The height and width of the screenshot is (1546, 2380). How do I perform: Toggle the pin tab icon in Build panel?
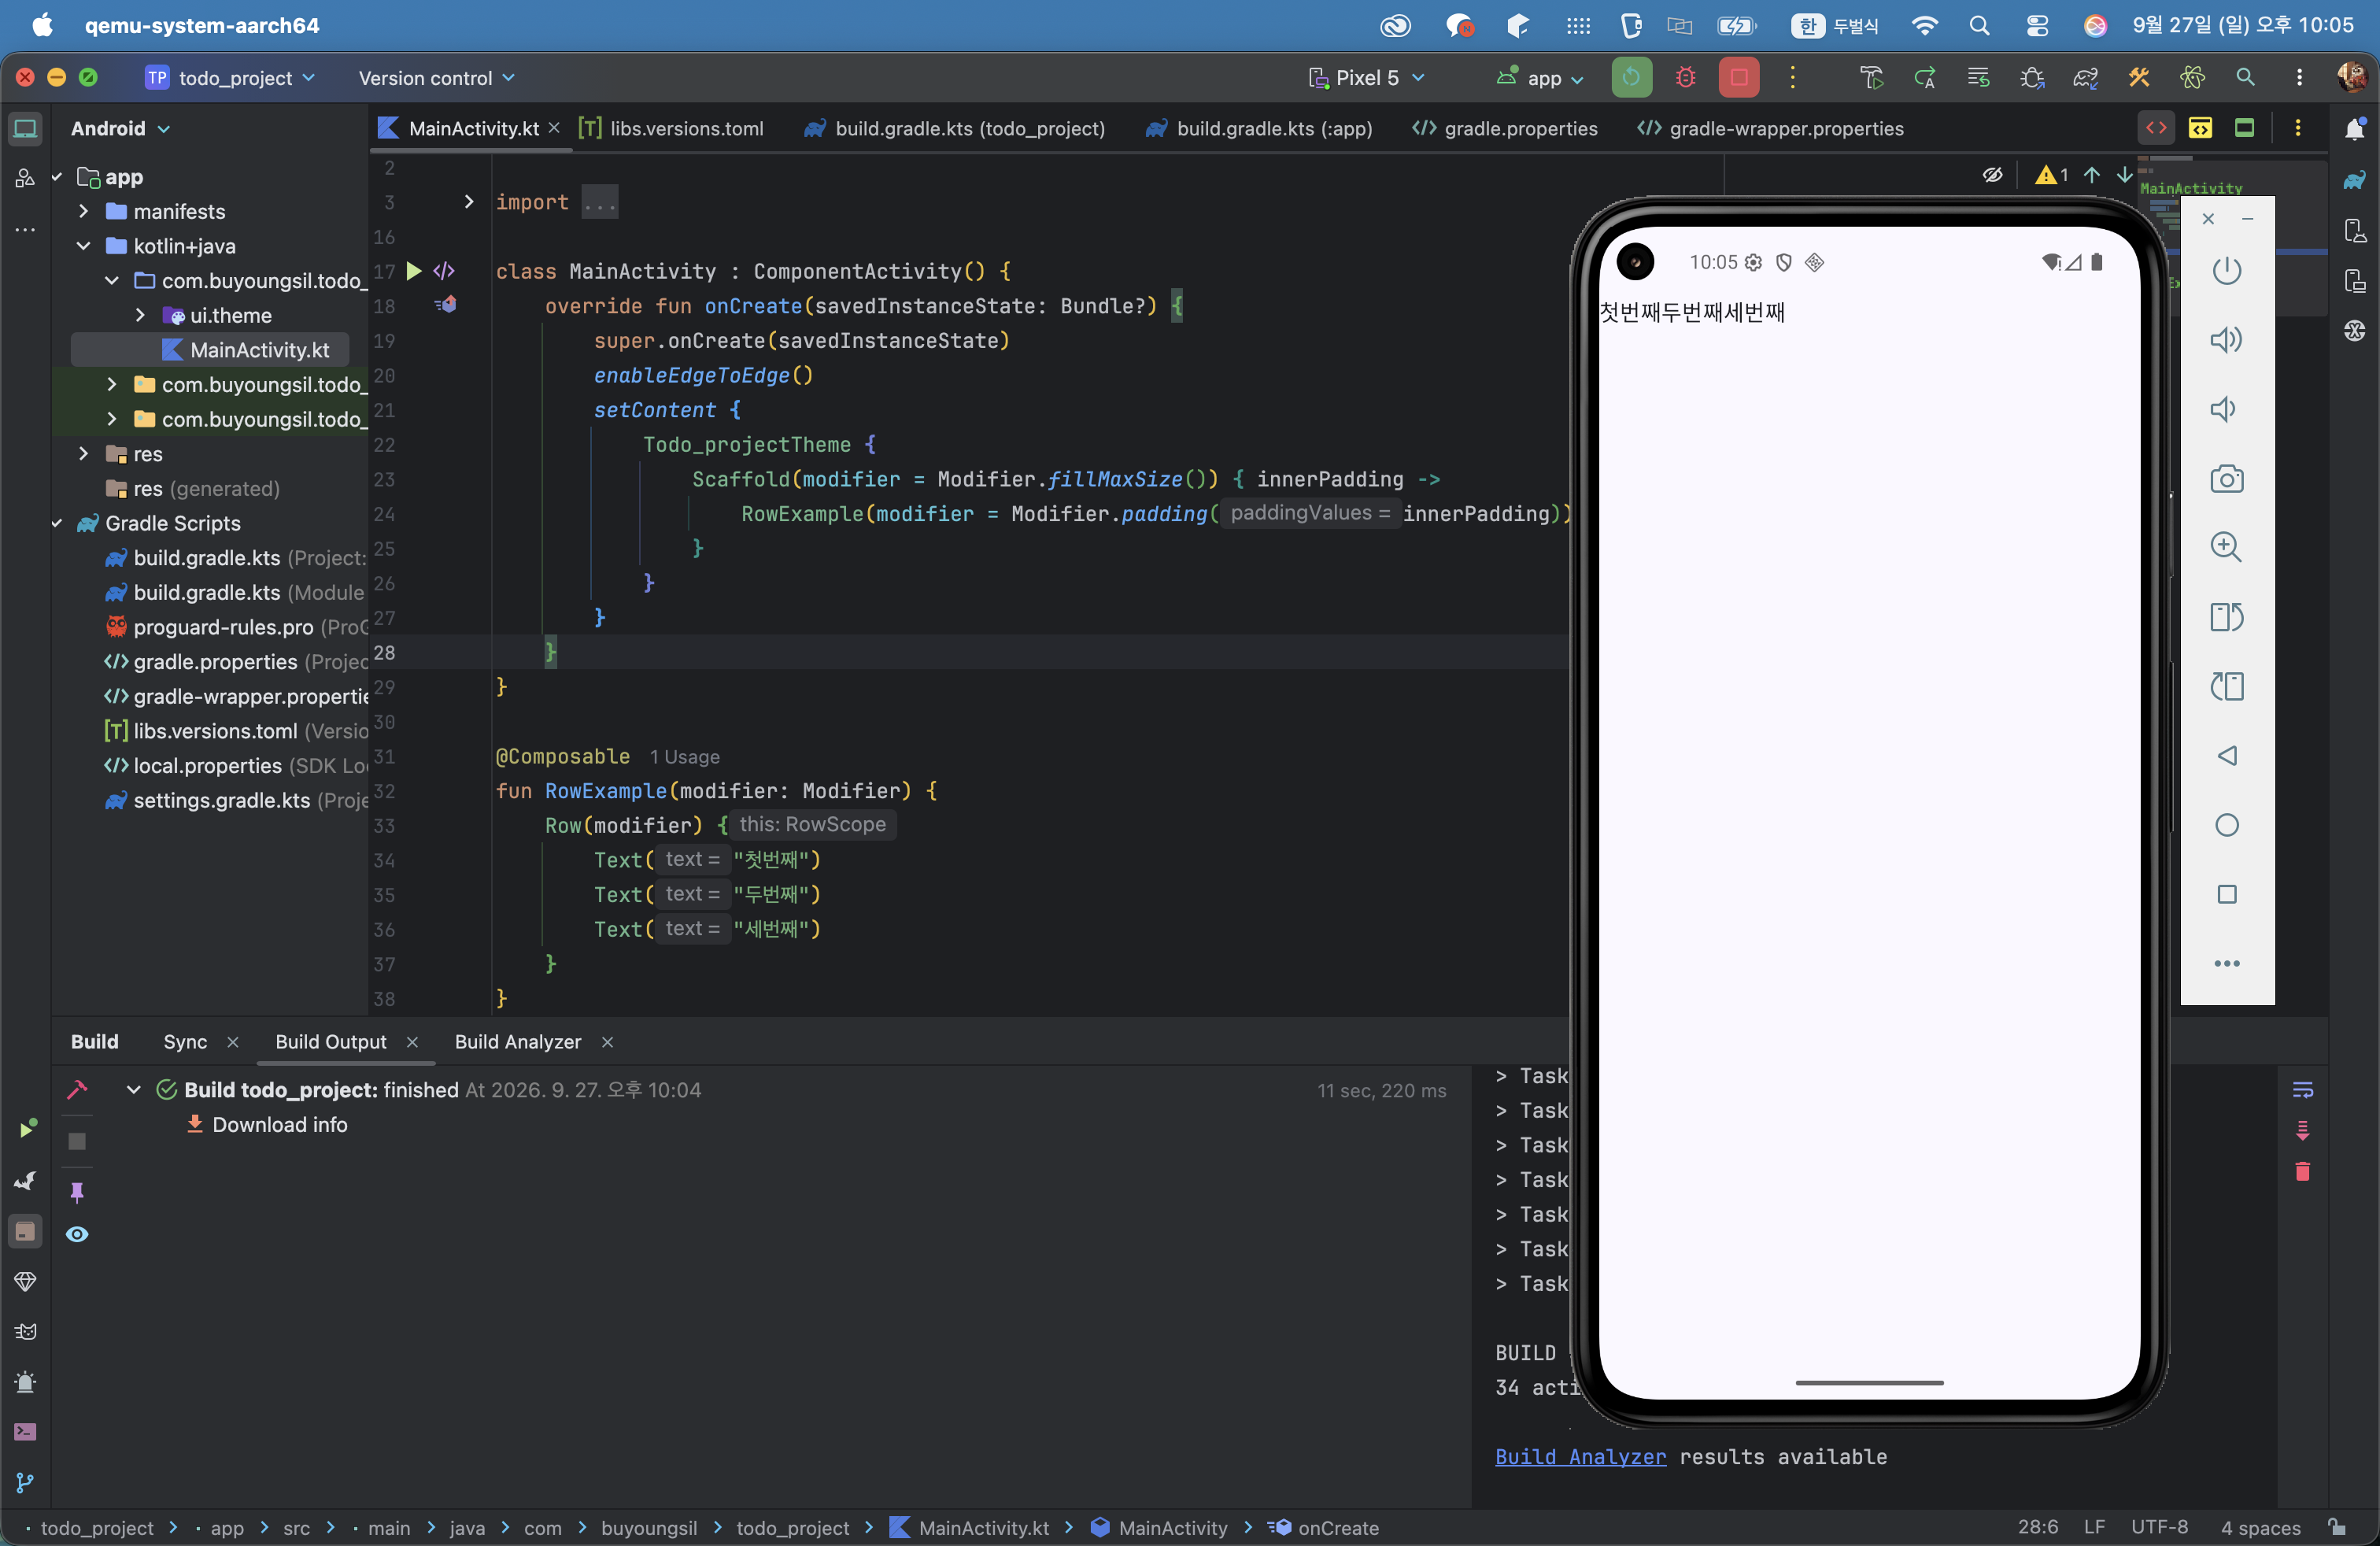coord(77,1192)
